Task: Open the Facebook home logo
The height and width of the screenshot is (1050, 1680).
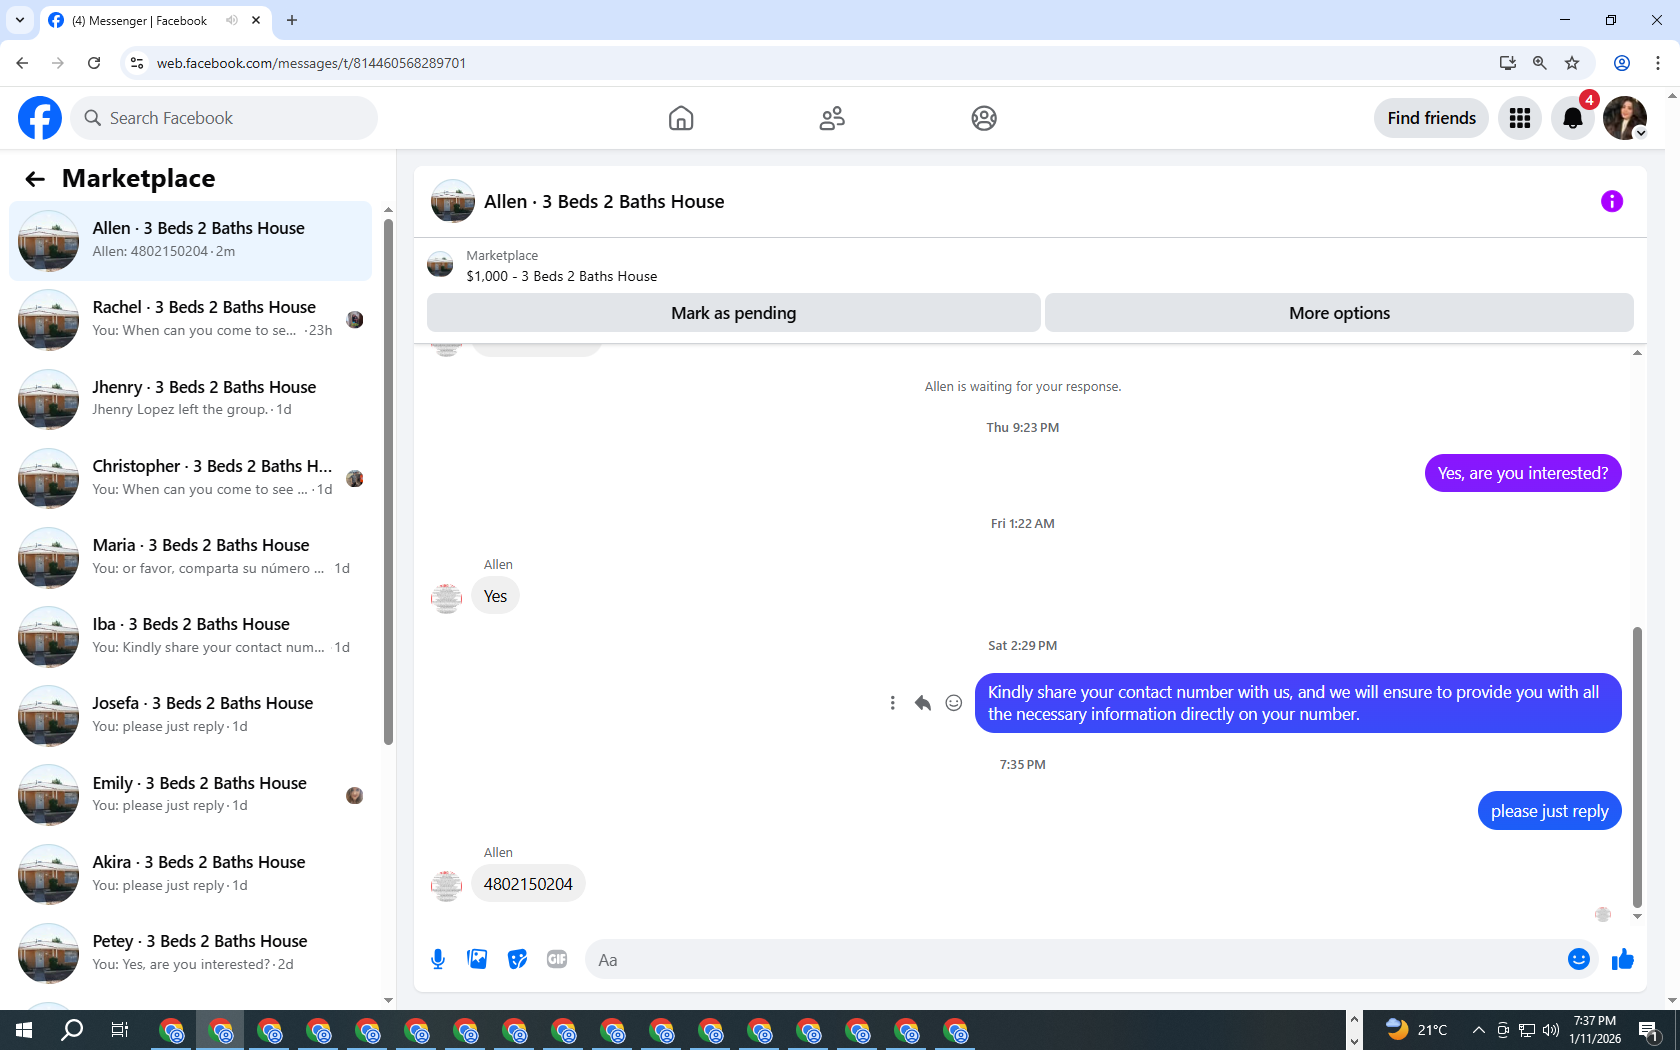Action: click(x=40, y=118)
